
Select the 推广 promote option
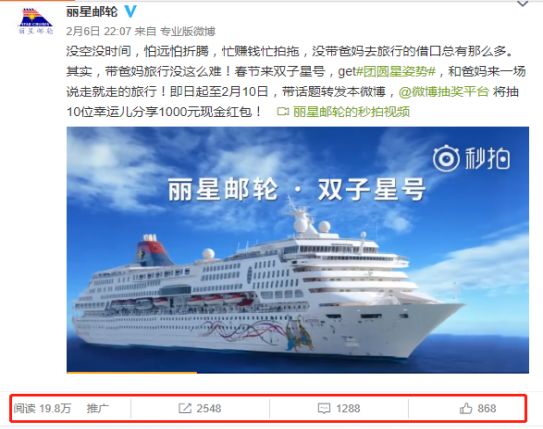click(x=97, y=408)
